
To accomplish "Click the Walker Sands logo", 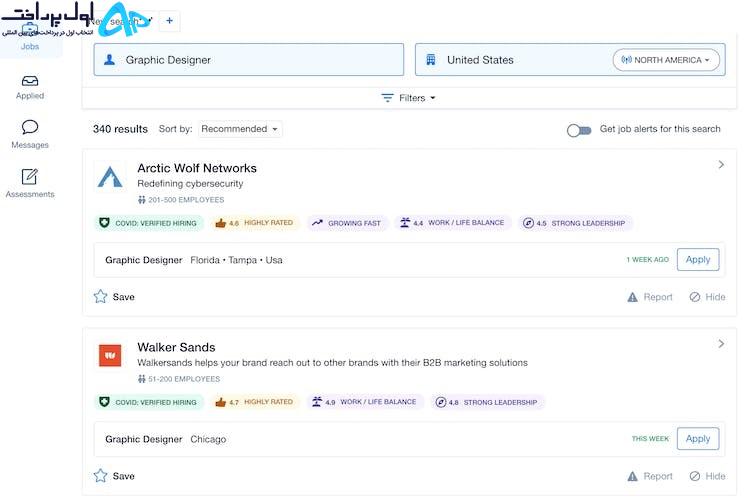I will click(110, 355).
